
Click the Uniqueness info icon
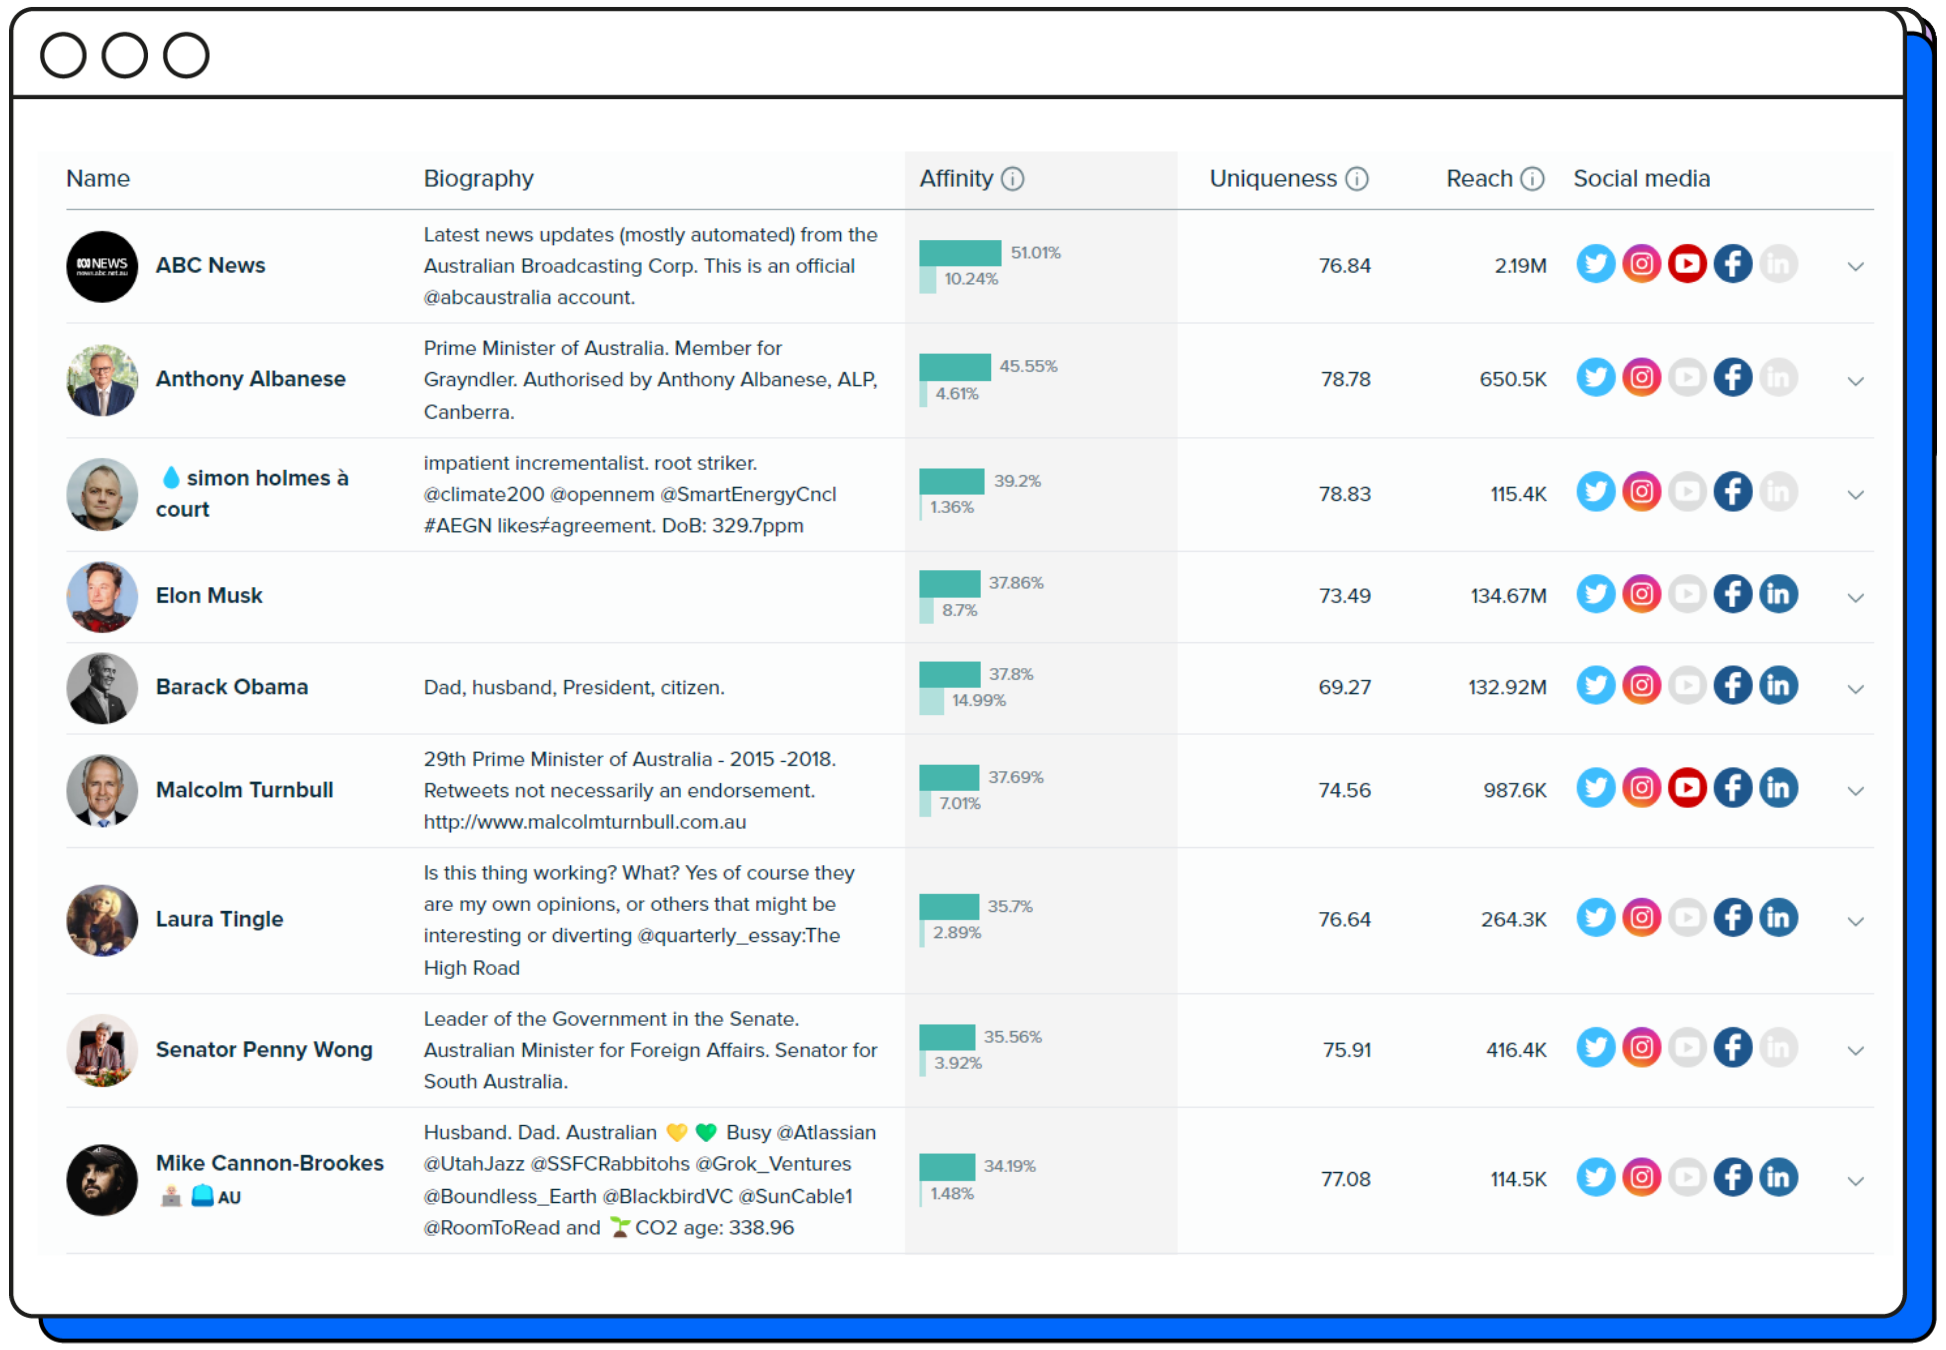pos(1357,178)
